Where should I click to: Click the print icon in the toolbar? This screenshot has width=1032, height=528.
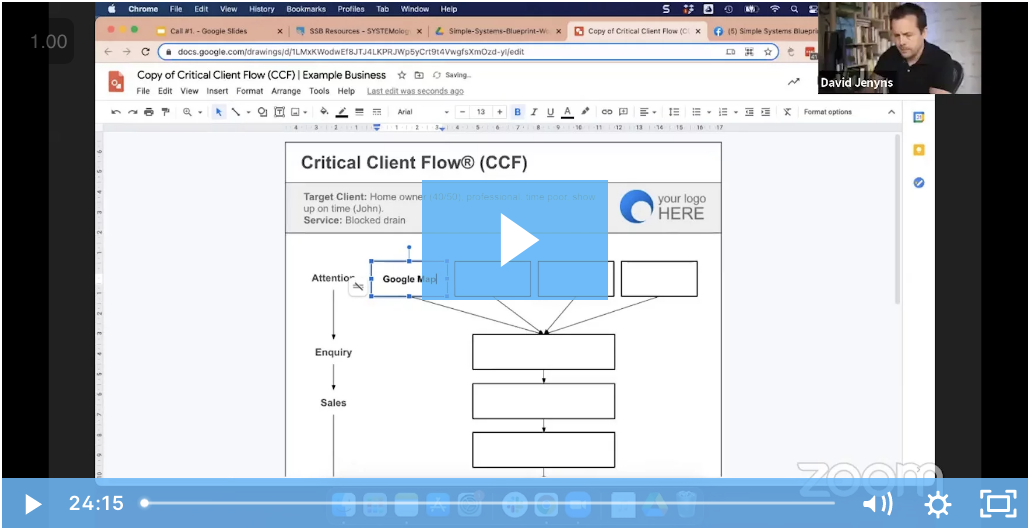click(149, 112)
